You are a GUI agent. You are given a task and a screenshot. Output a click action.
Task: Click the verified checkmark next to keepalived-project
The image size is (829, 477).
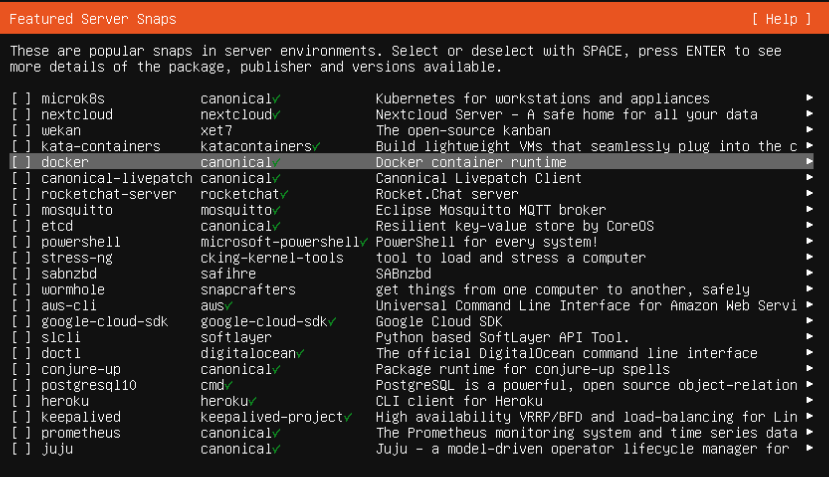348,417
